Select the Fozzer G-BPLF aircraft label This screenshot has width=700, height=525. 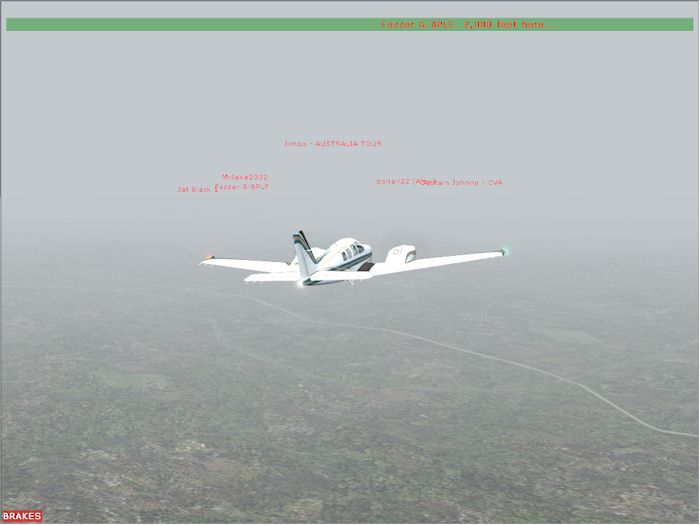click(x=242, y=187)
